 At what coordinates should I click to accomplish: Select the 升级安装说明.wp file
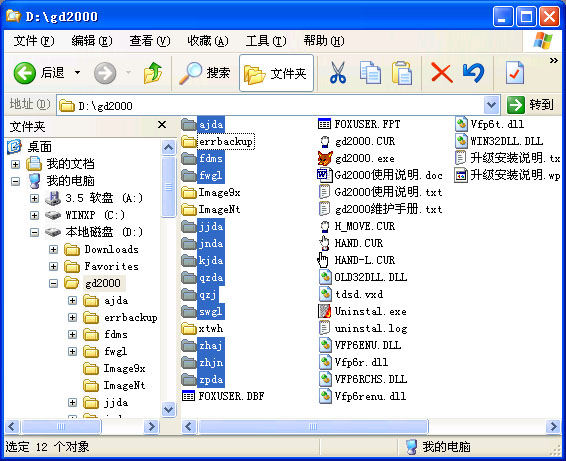515,175
